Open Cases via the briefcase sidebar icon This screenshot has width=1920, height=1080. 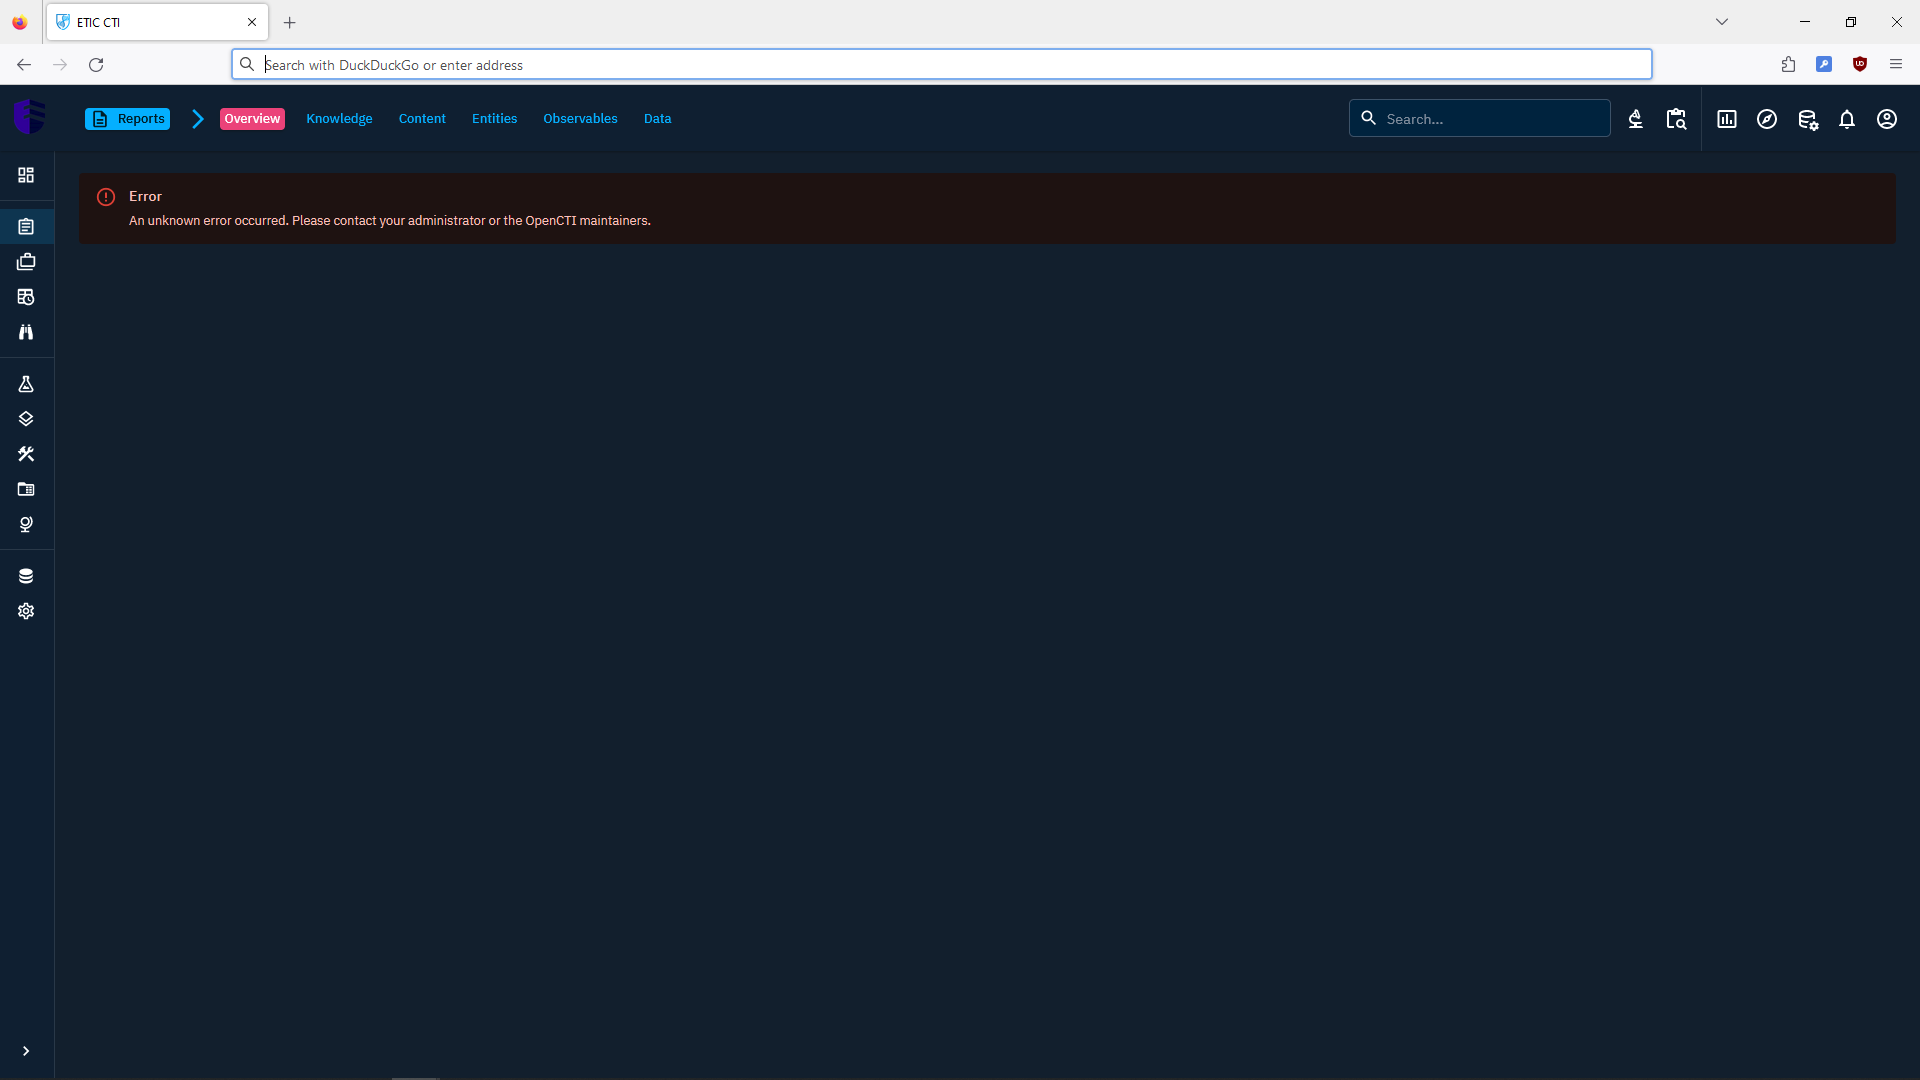coord(26,261)
